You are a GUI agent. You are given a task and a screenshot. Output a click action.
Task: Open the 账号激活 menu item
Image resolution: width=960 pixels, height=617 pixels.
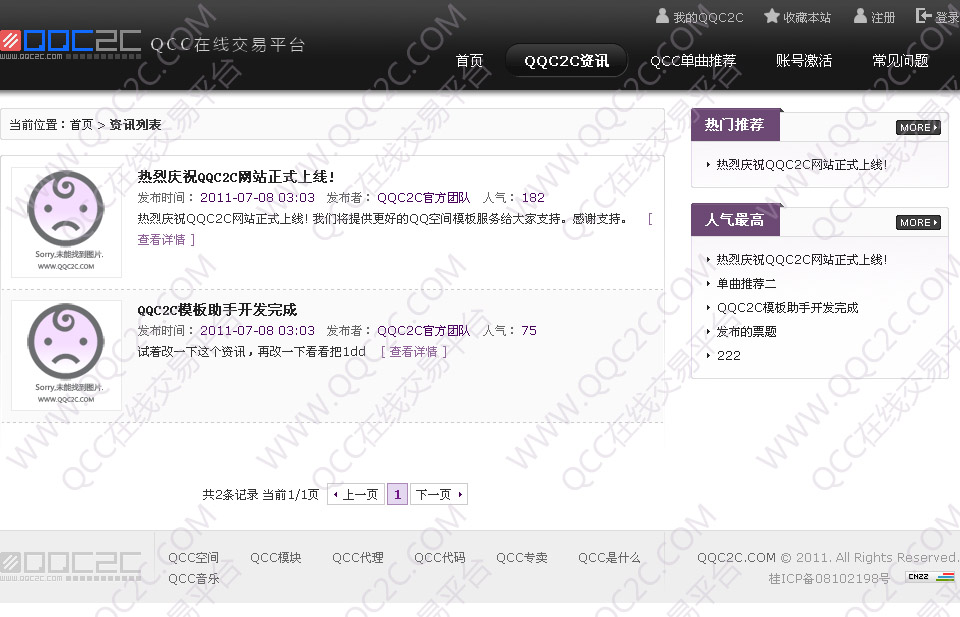tap(803, 61)
